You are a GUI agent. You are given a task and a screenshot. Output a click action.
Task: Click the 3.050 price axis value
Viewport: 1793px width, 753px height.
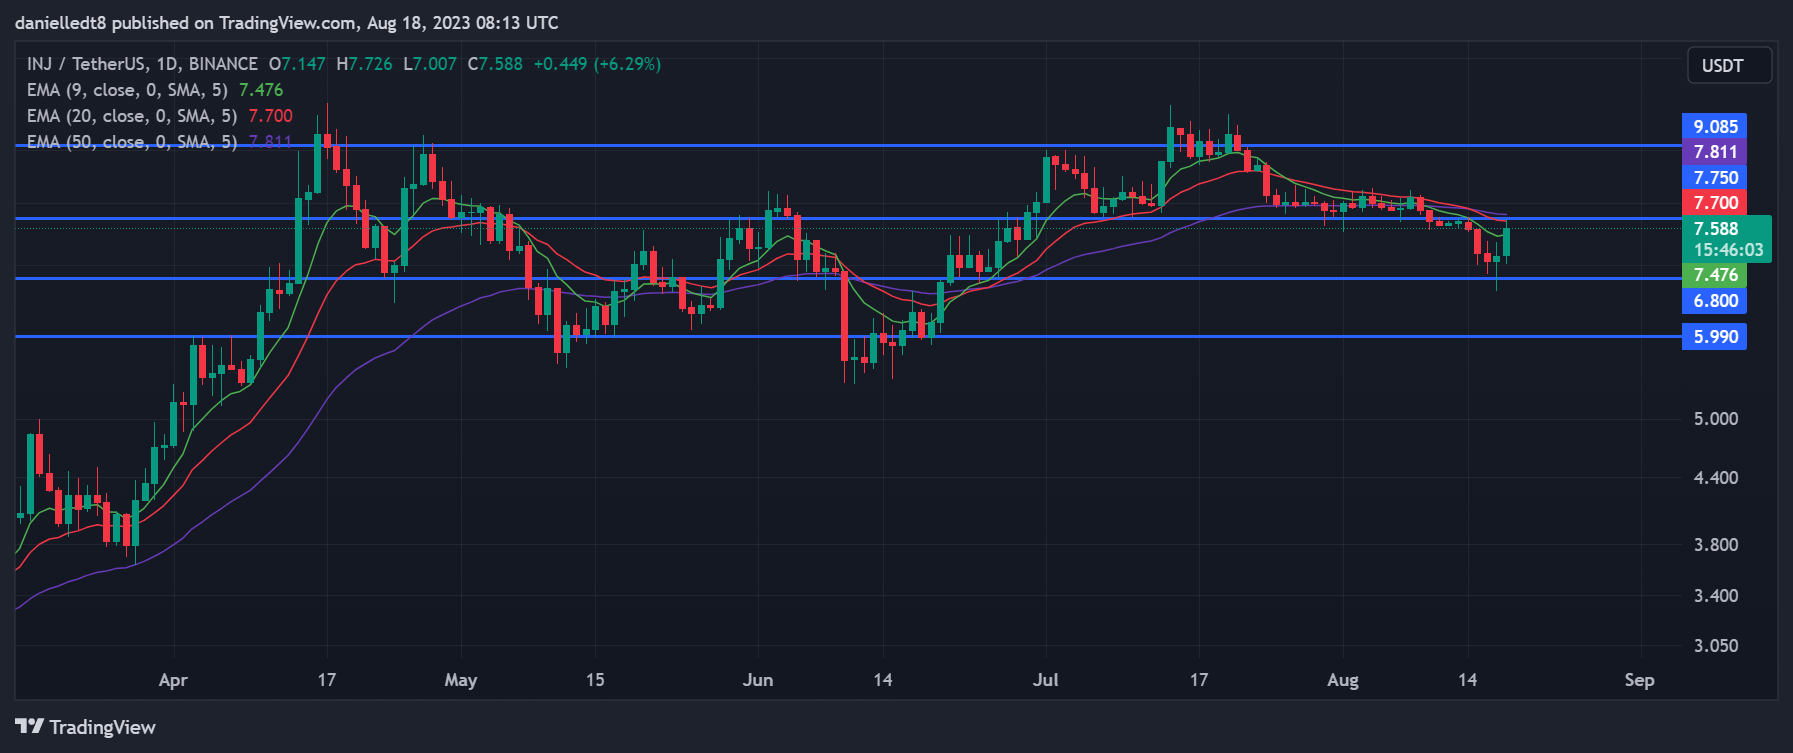[x=1716, y=646]
